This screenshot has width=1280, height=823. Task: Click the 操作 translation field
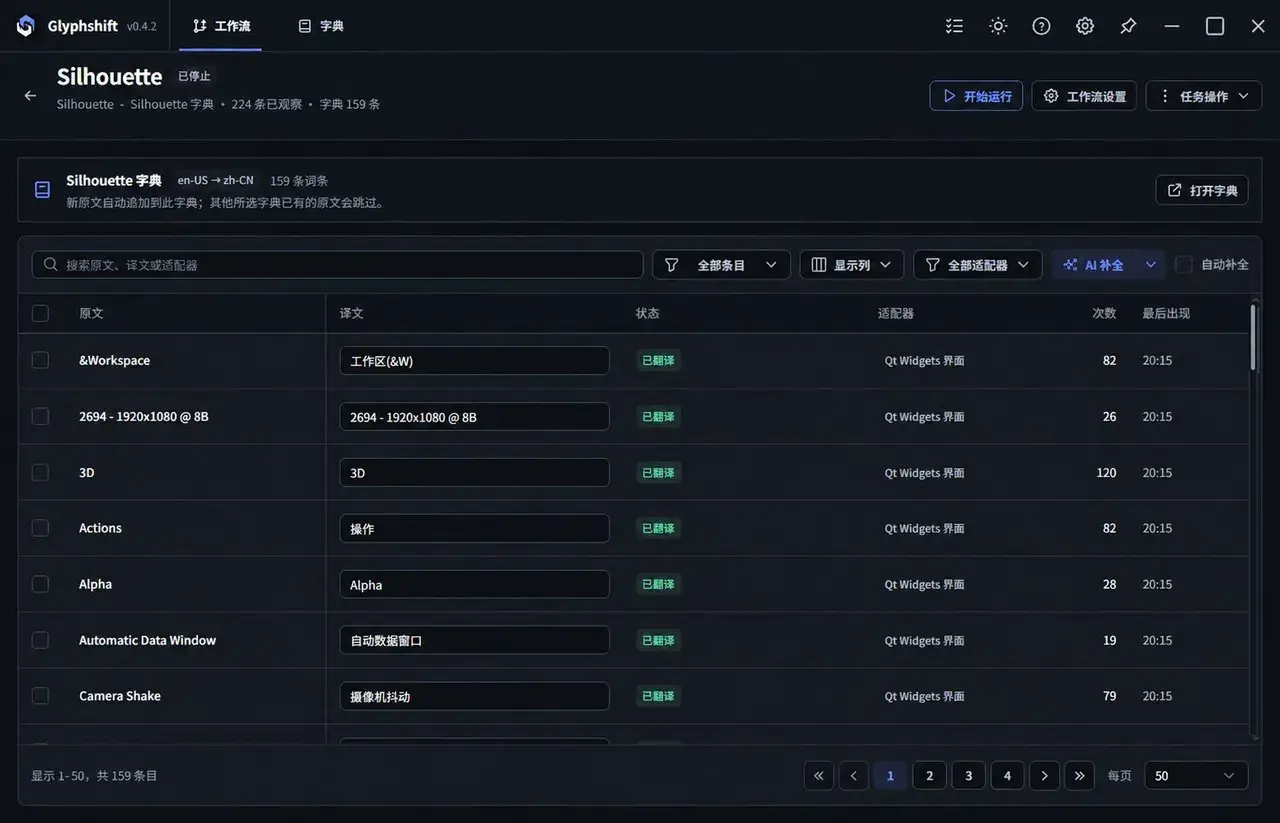474,528
